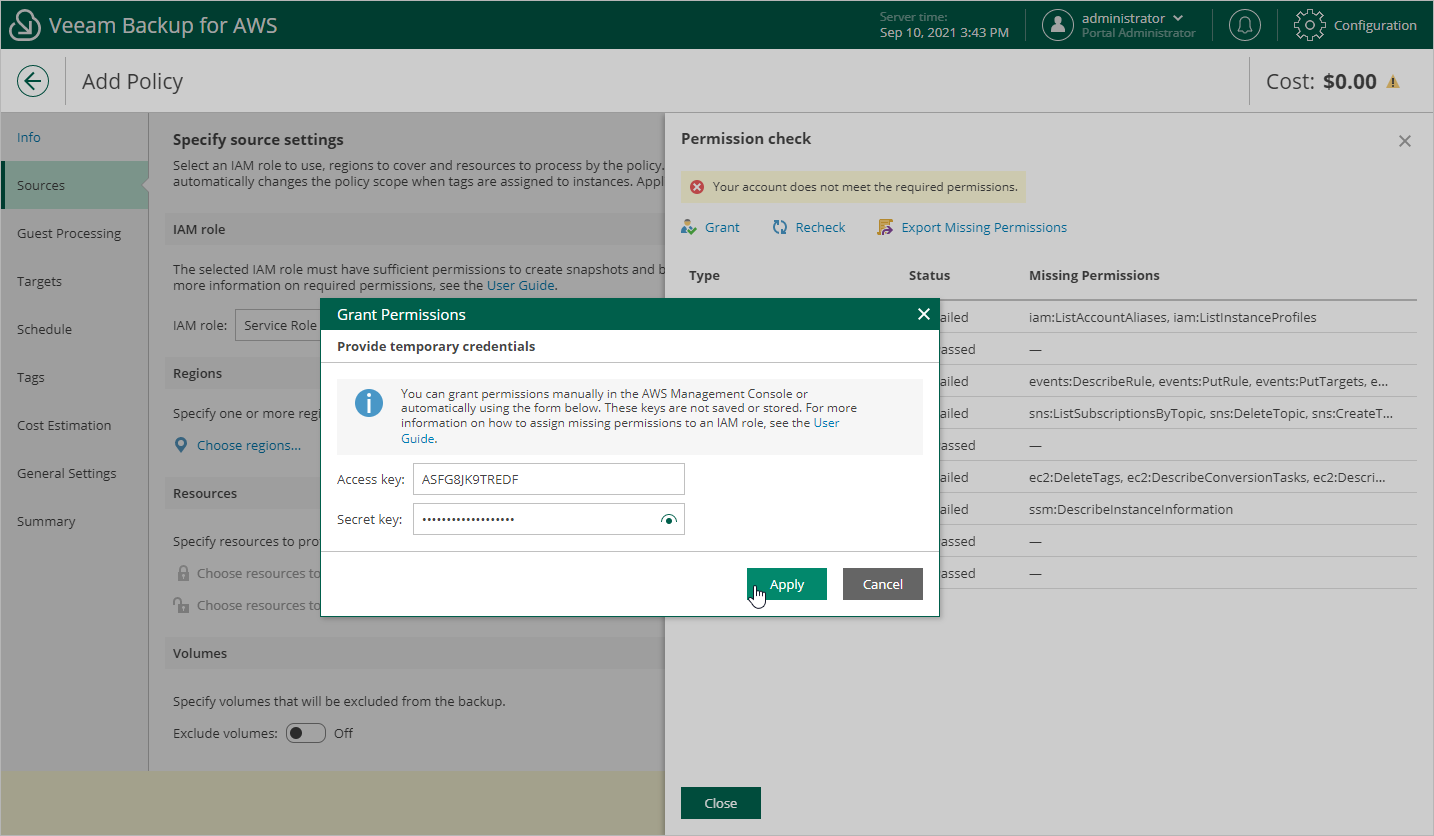1434x836 pixels.
Task: Go to the General Settings step
Action: 67,473
